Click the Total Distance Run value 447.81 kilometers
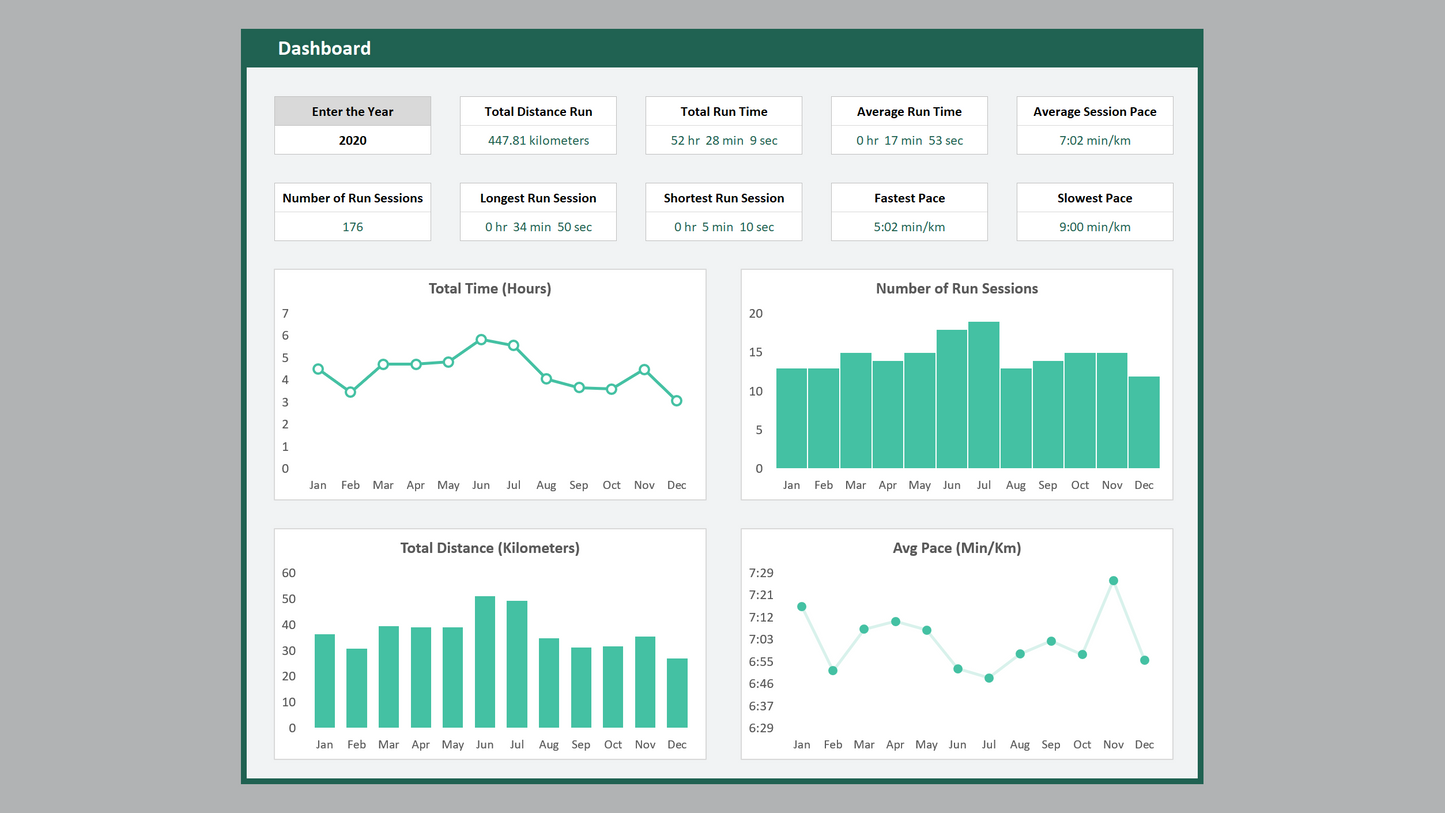Image resolution: width=1445 pixels, height=813 pixels. [538, 141]
